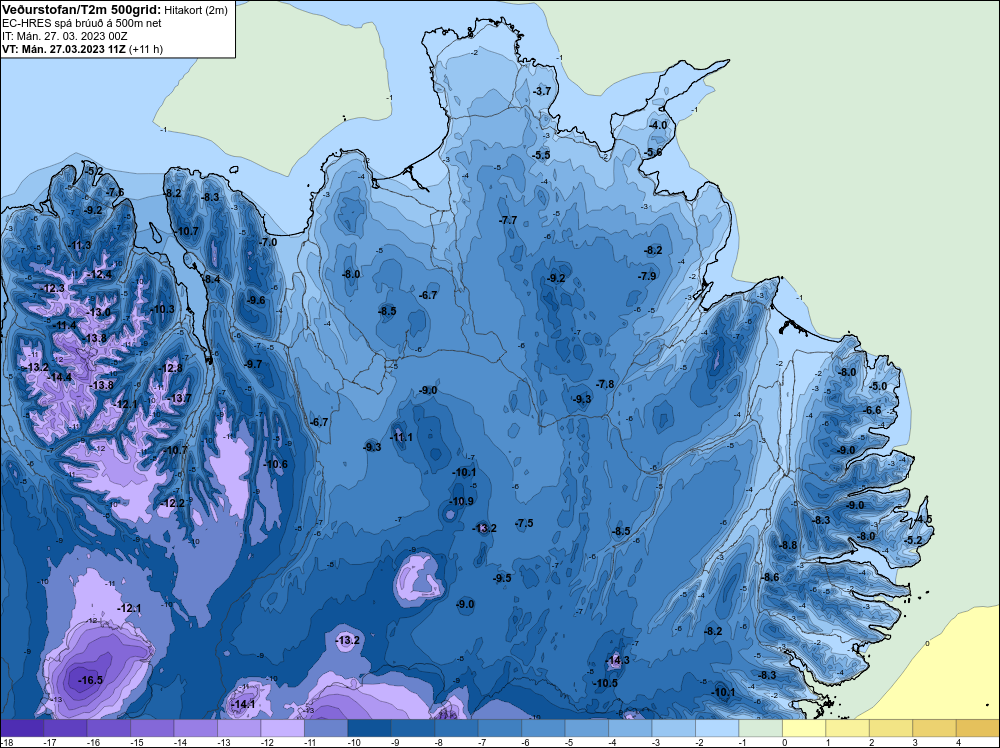
Task: Click the legend swatch between -8 and -7
Action: coord(456,728)
